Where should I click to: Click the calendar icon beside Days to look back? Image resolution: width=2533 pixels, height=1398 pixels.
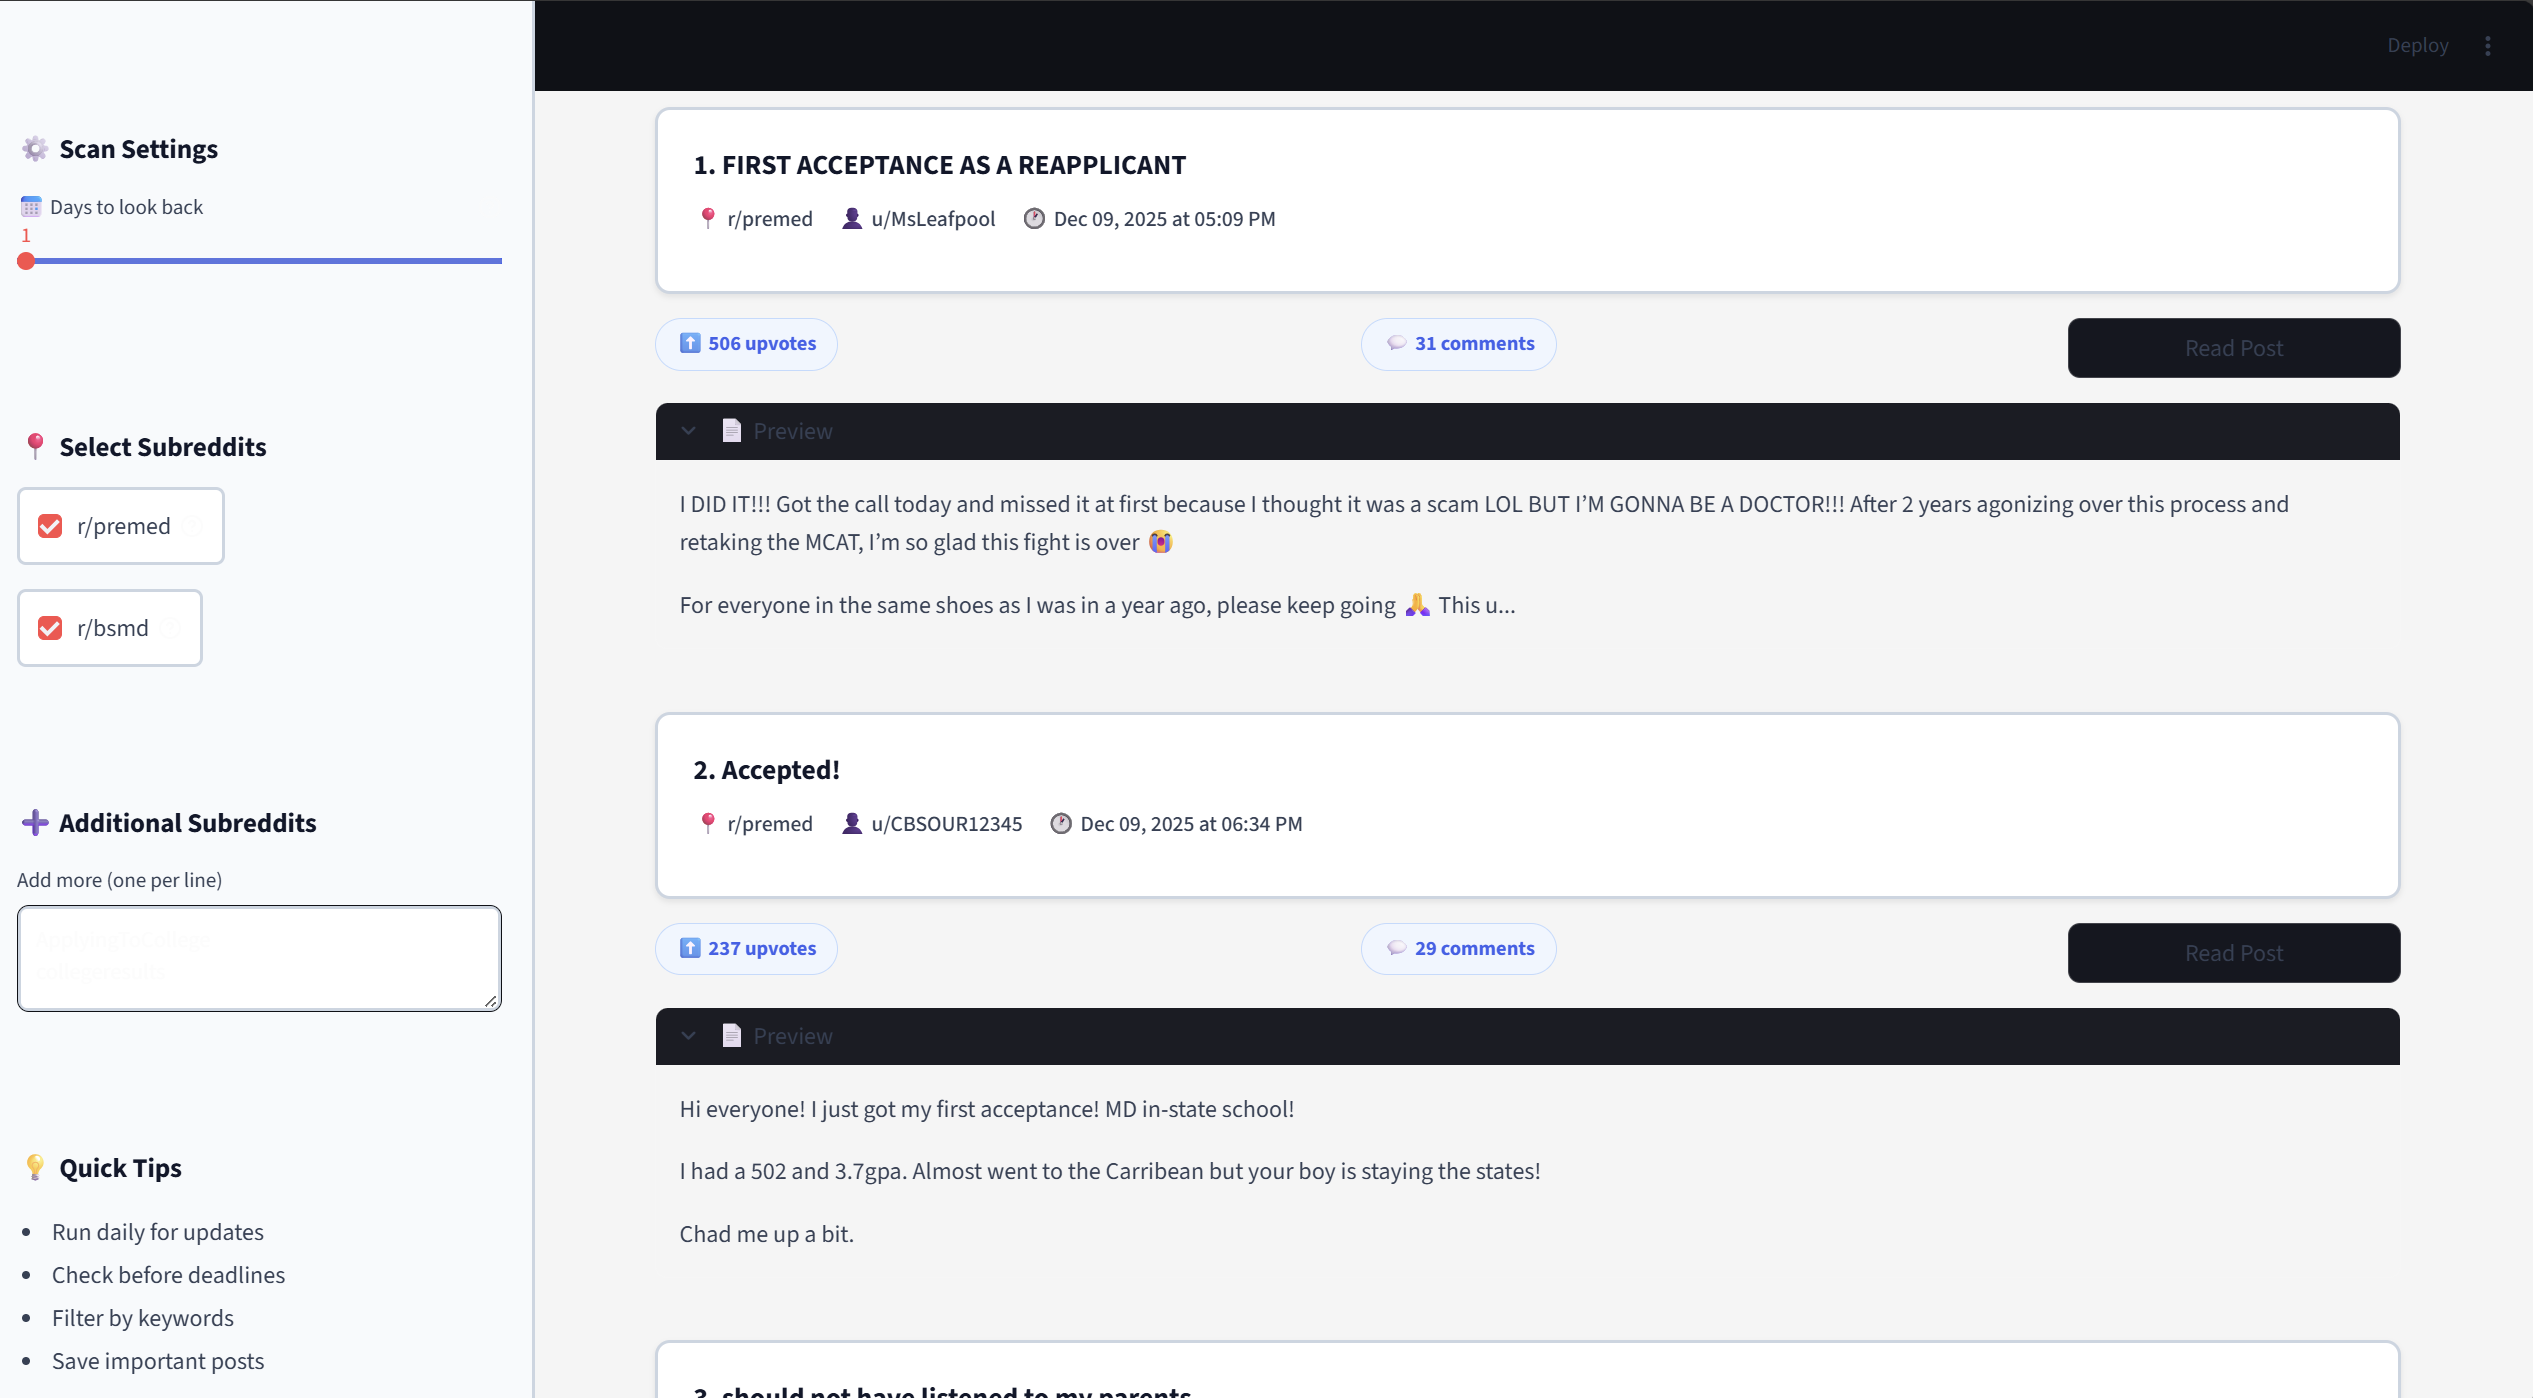30,206
